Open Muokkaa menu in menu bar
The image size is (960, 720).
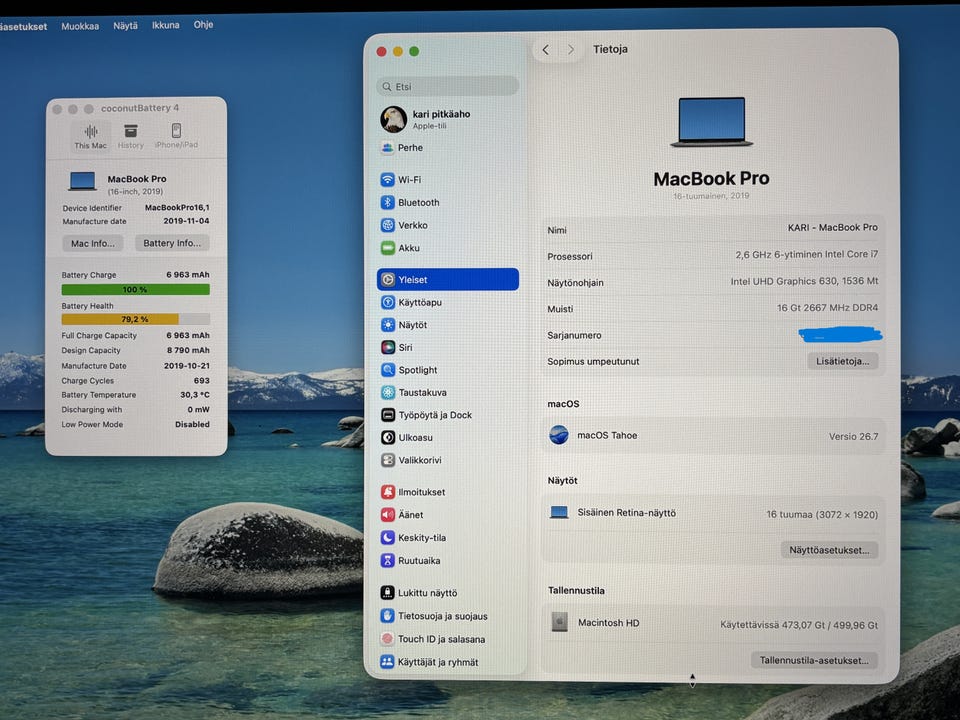[x=80, y=26]
